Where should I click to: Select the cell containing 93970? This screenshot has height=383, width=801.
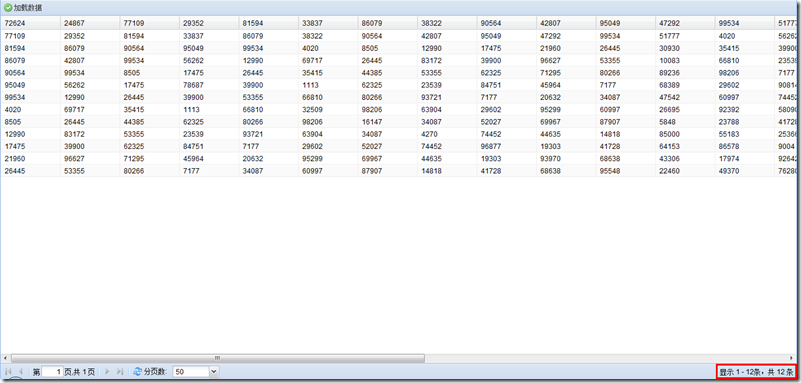pos(567,159)
